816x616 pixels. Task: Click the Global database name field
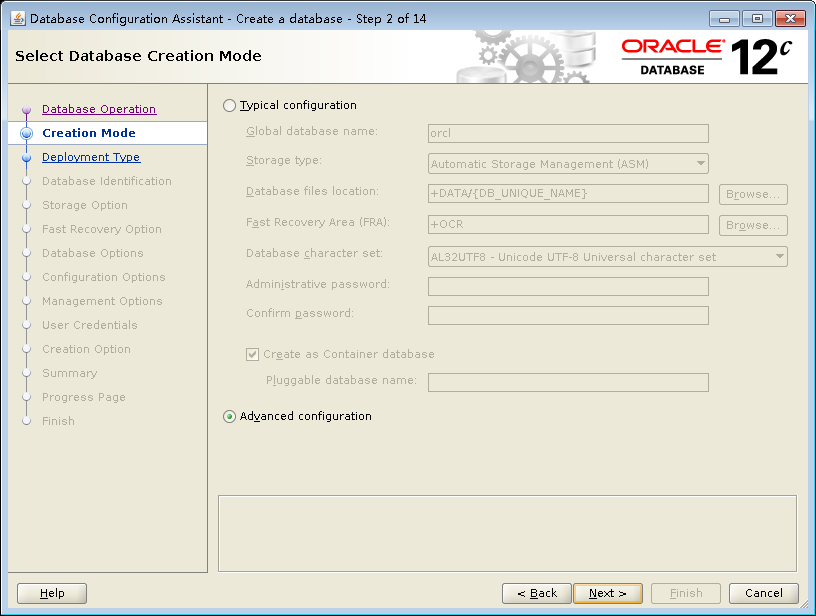tap(568, 134)
